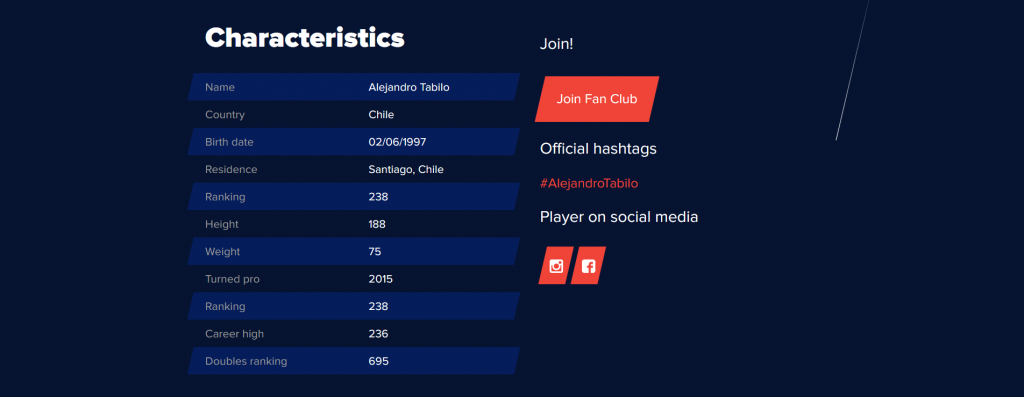The height and width of the screenshot is (397, 1024).
Task: Click the Height value 188
Action: pyautogui.click(x=377, y=225)
